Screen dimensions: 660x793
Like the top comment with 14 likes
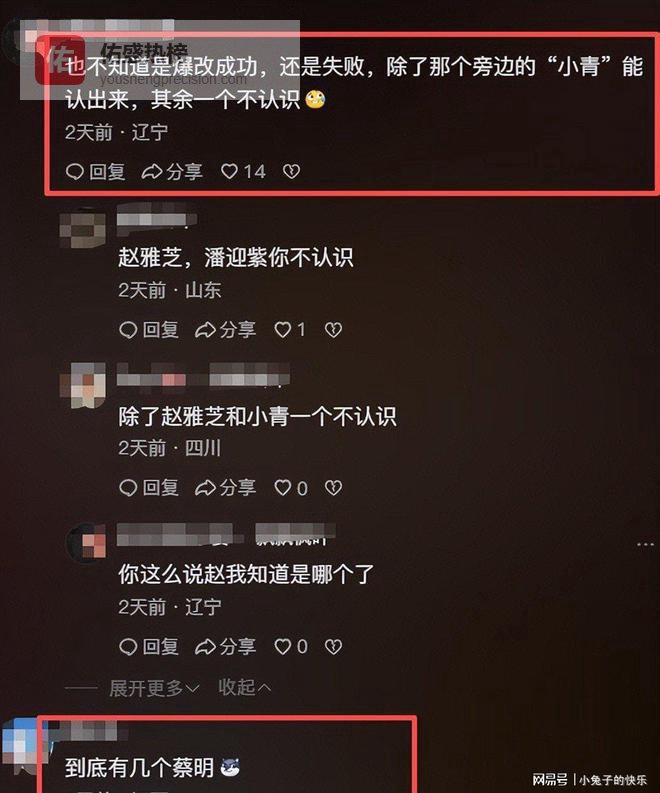click(x=243, y=171)
